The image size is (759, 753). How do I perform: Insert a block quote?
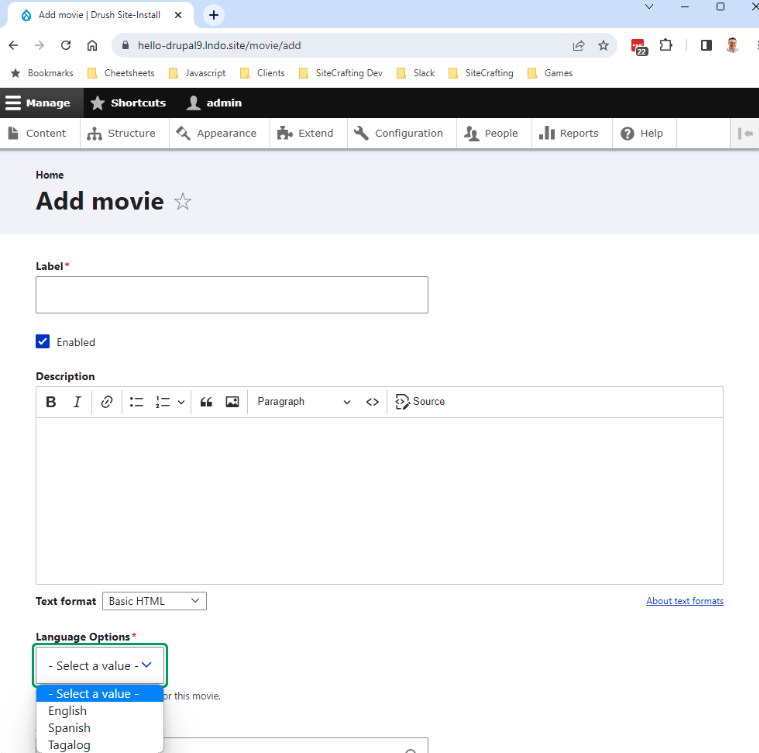206,402
